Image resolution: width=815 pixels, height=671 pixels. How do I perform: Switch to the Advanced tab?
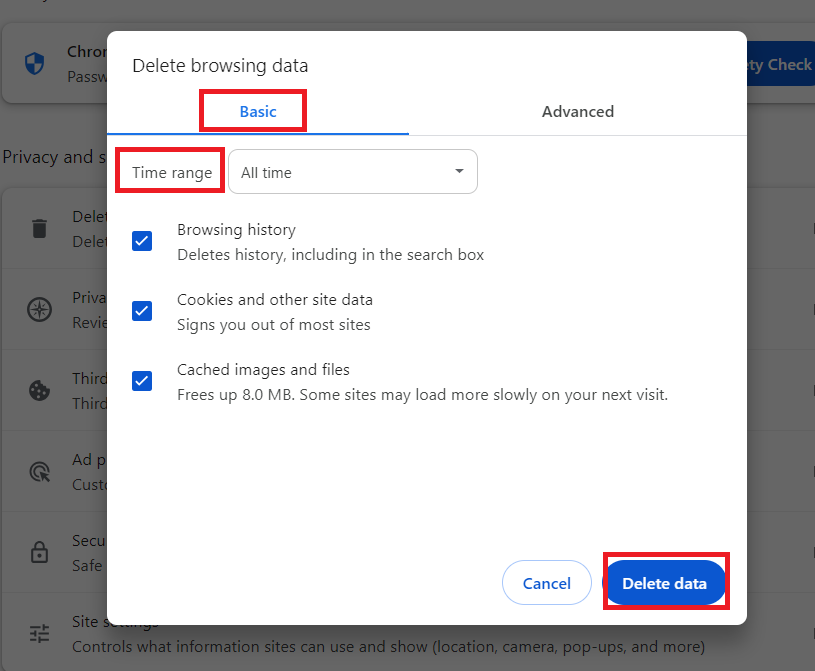578,111
